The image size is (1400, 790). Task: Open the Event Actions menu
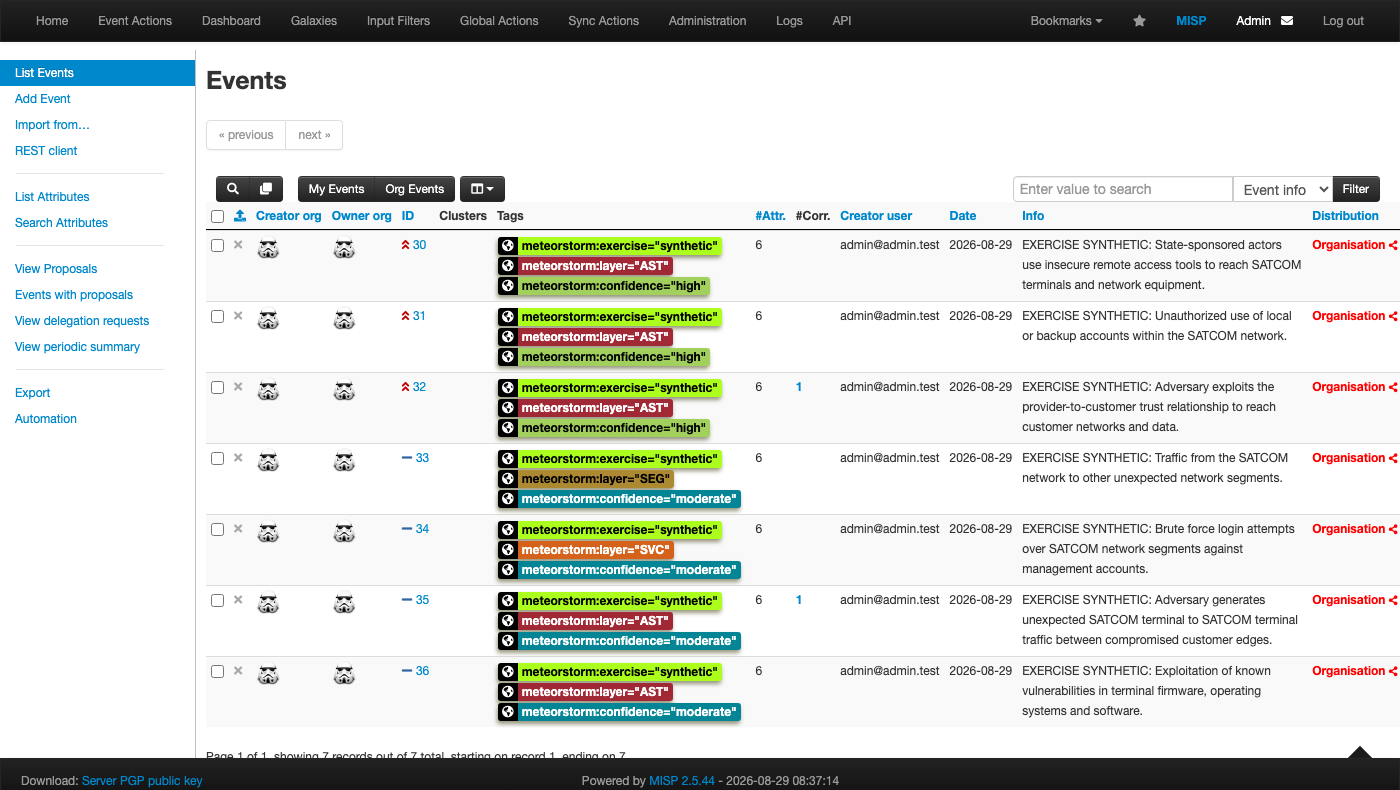(x=135, y=21)
